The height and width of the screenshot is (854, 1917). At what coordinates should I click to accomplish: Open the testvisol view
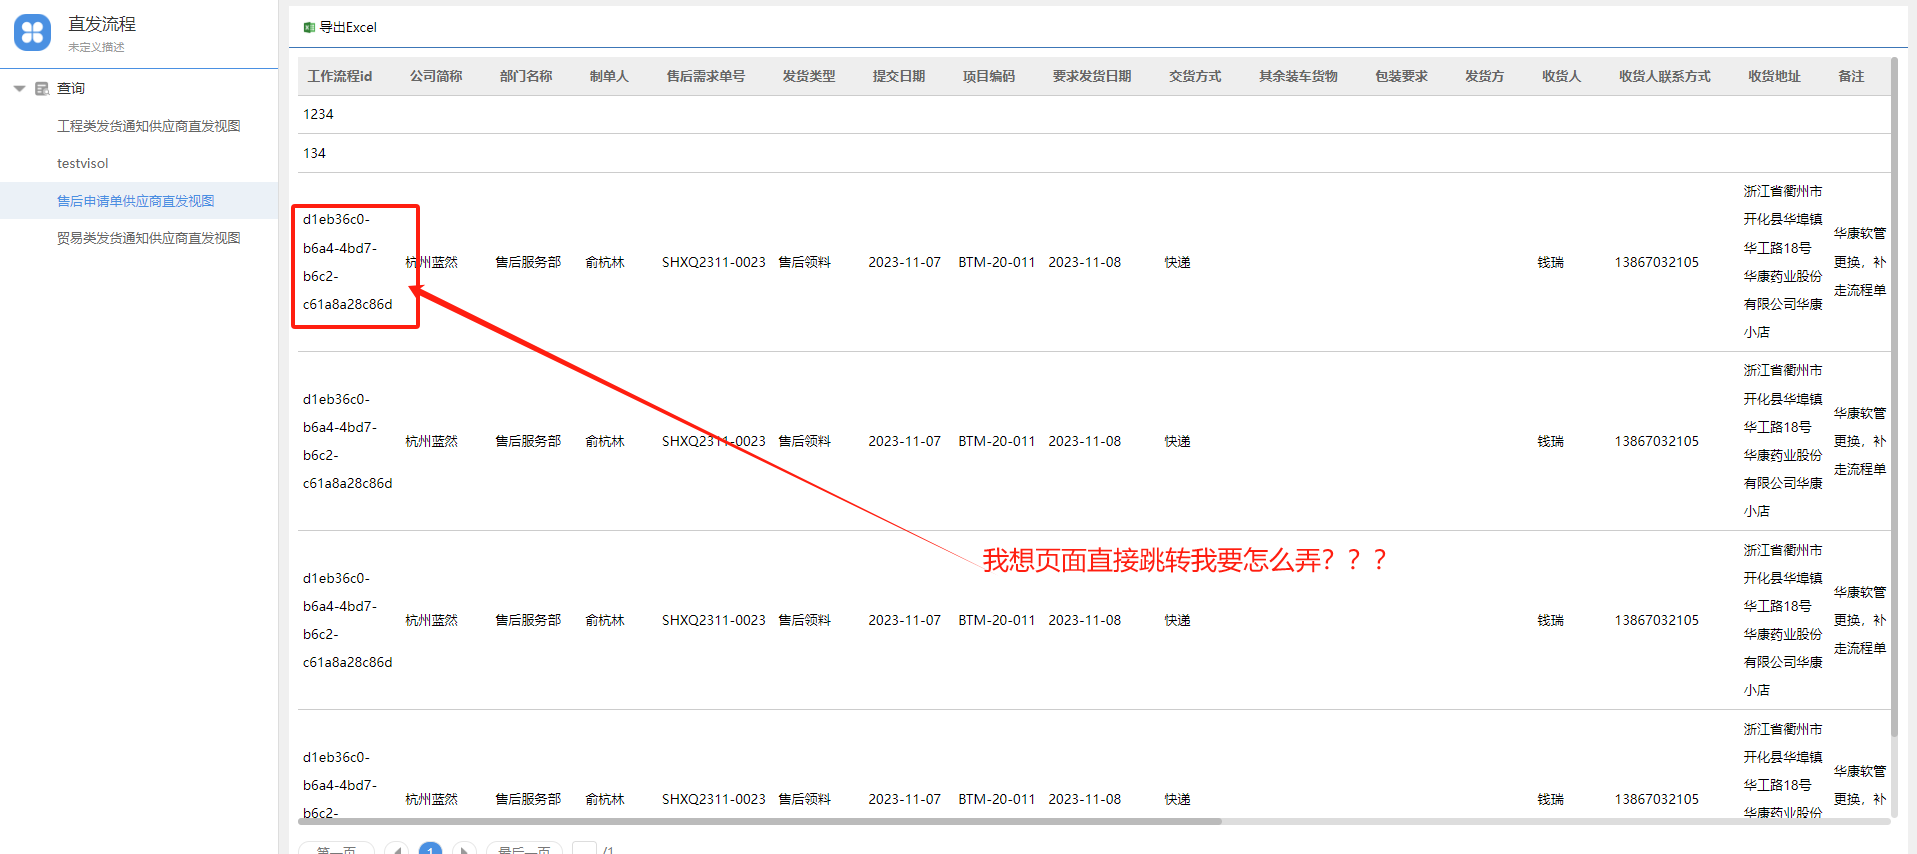coord(82,163)
